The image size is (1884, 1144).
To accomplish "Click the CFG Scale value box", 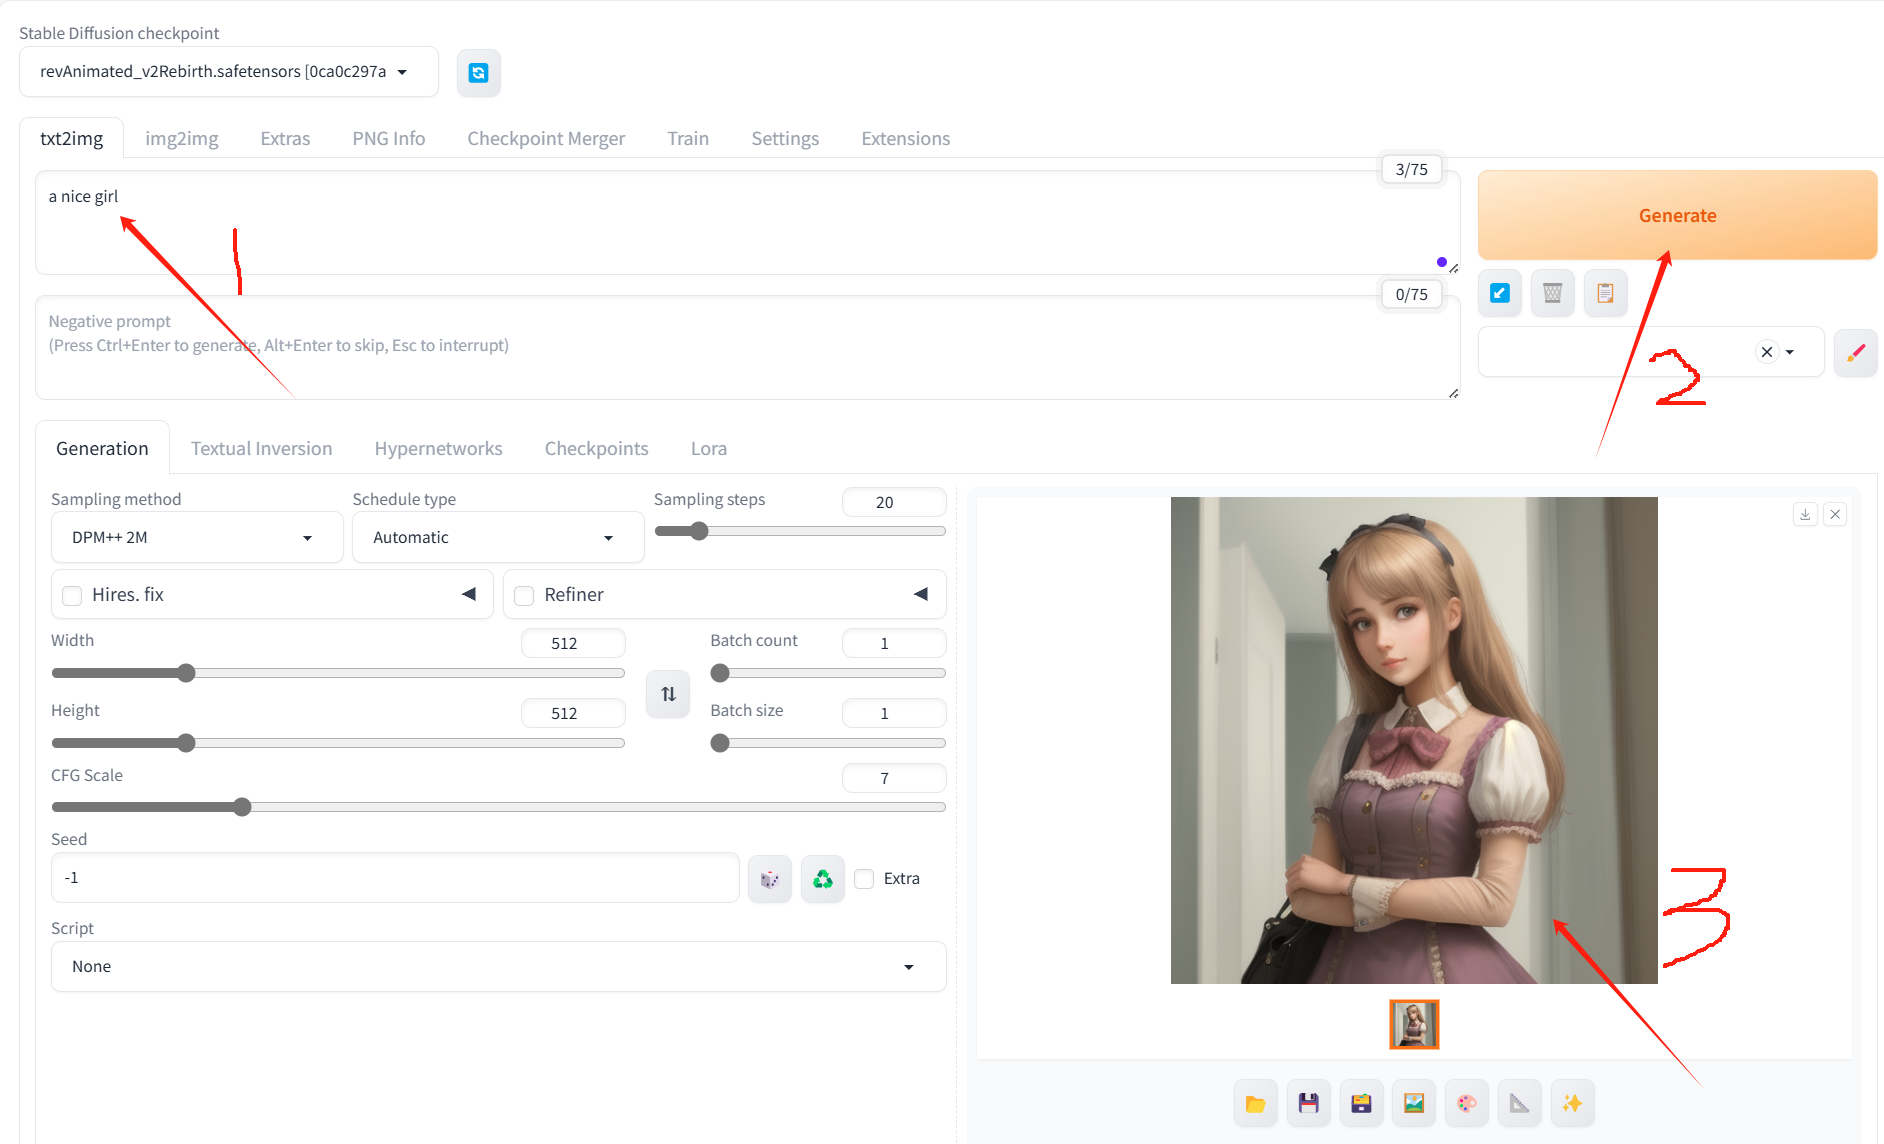I will click(894, 778).
